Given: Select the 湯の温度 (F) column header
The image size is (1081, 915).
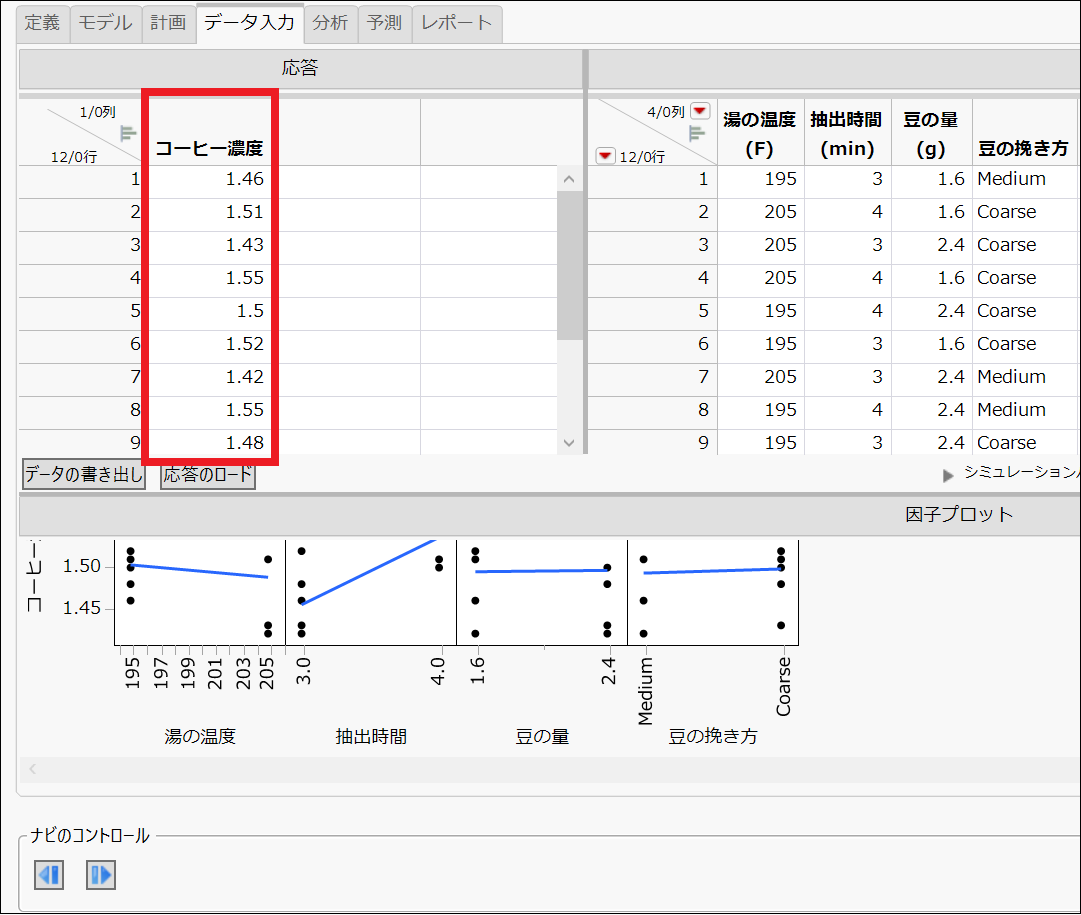Looking at the screenshot, I should [760, 134].
